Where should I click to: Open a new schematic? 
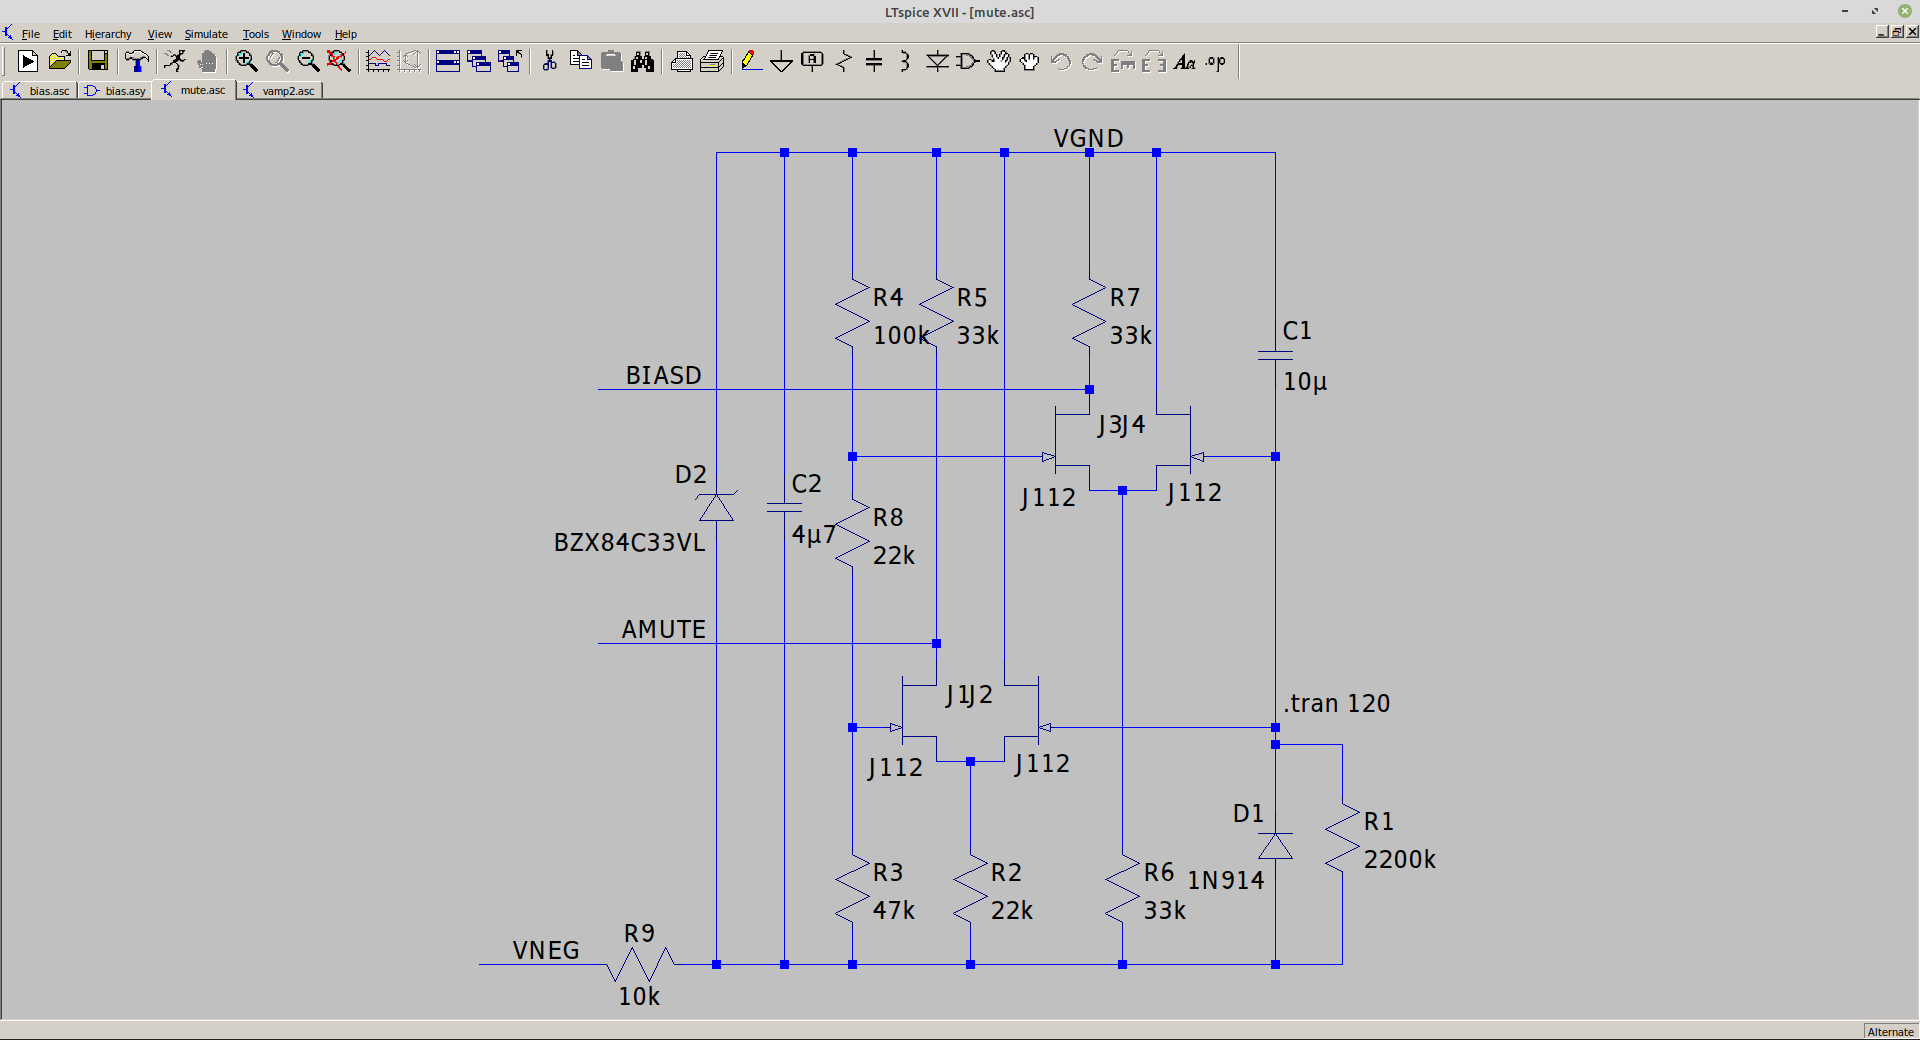pos(28,61)
